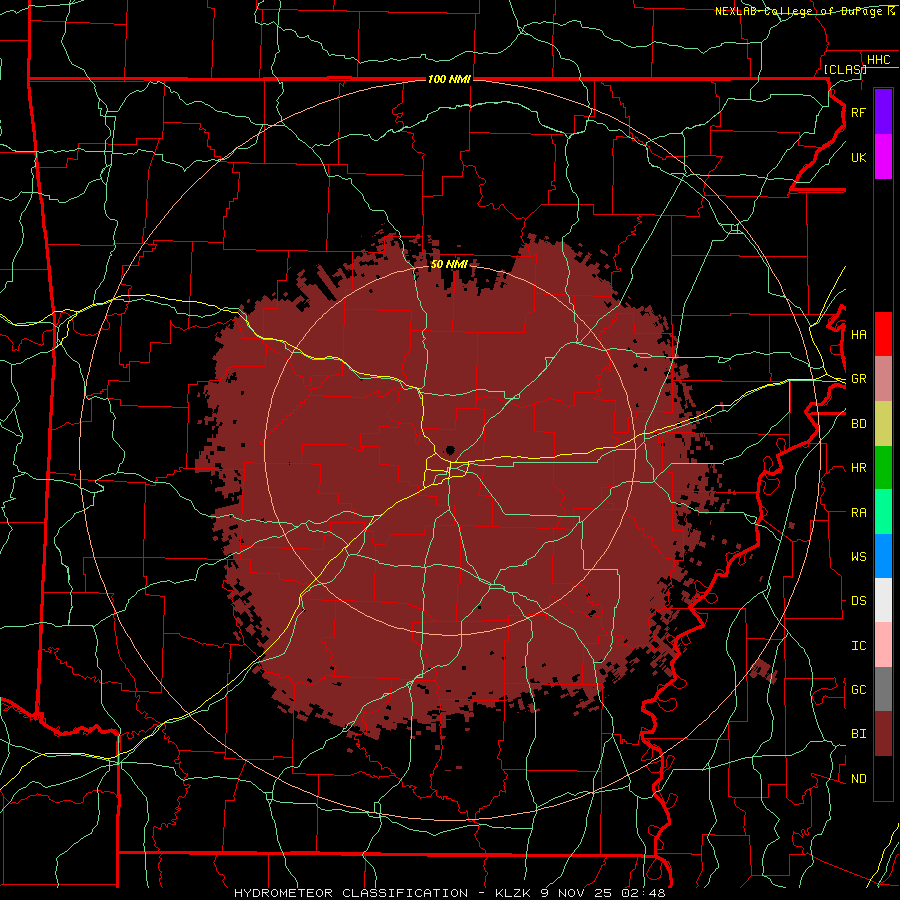Click the red HA legend color swatch
The width and height of the screenshot is (900, 900).
[883, 334]
